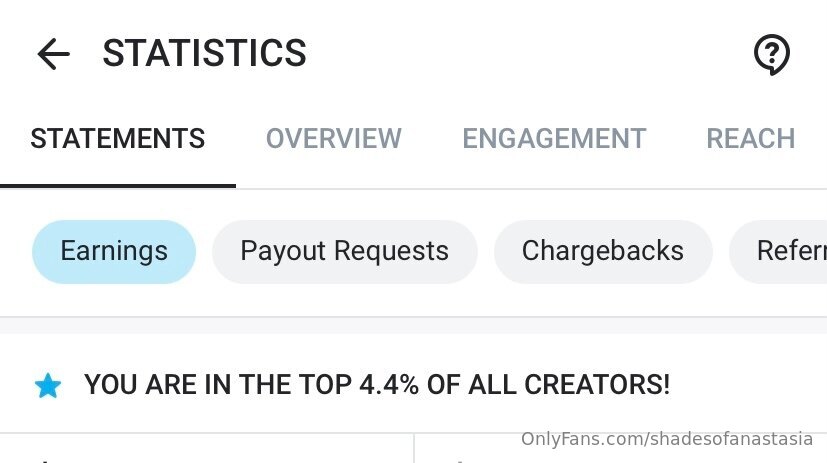Click the active tab underline beneath STATEMENTS

118,186
